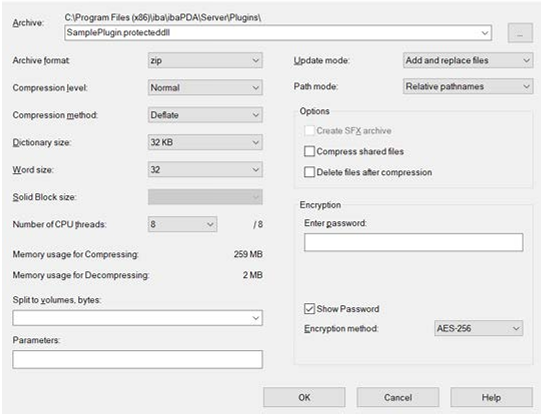Image resolution: width=543 pixels, height=416 pixels.
Task: Check Delete files after compression
Action: click(309, 172)
